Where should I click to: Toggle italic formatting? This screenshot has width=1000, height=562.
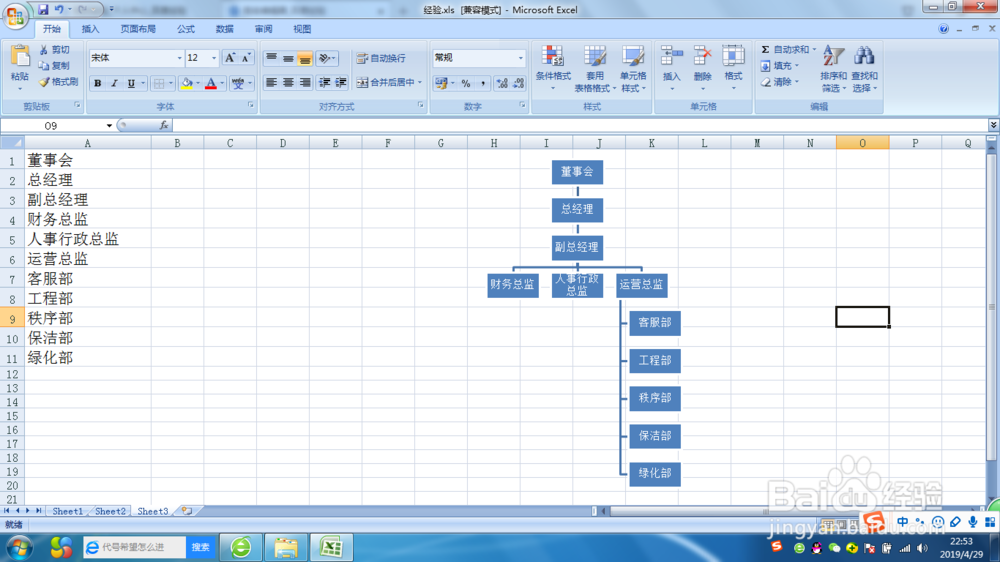pos(114,83)
